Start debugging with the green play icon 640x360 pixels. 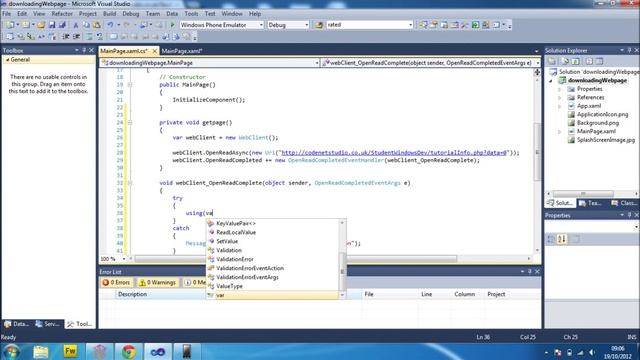172,25
